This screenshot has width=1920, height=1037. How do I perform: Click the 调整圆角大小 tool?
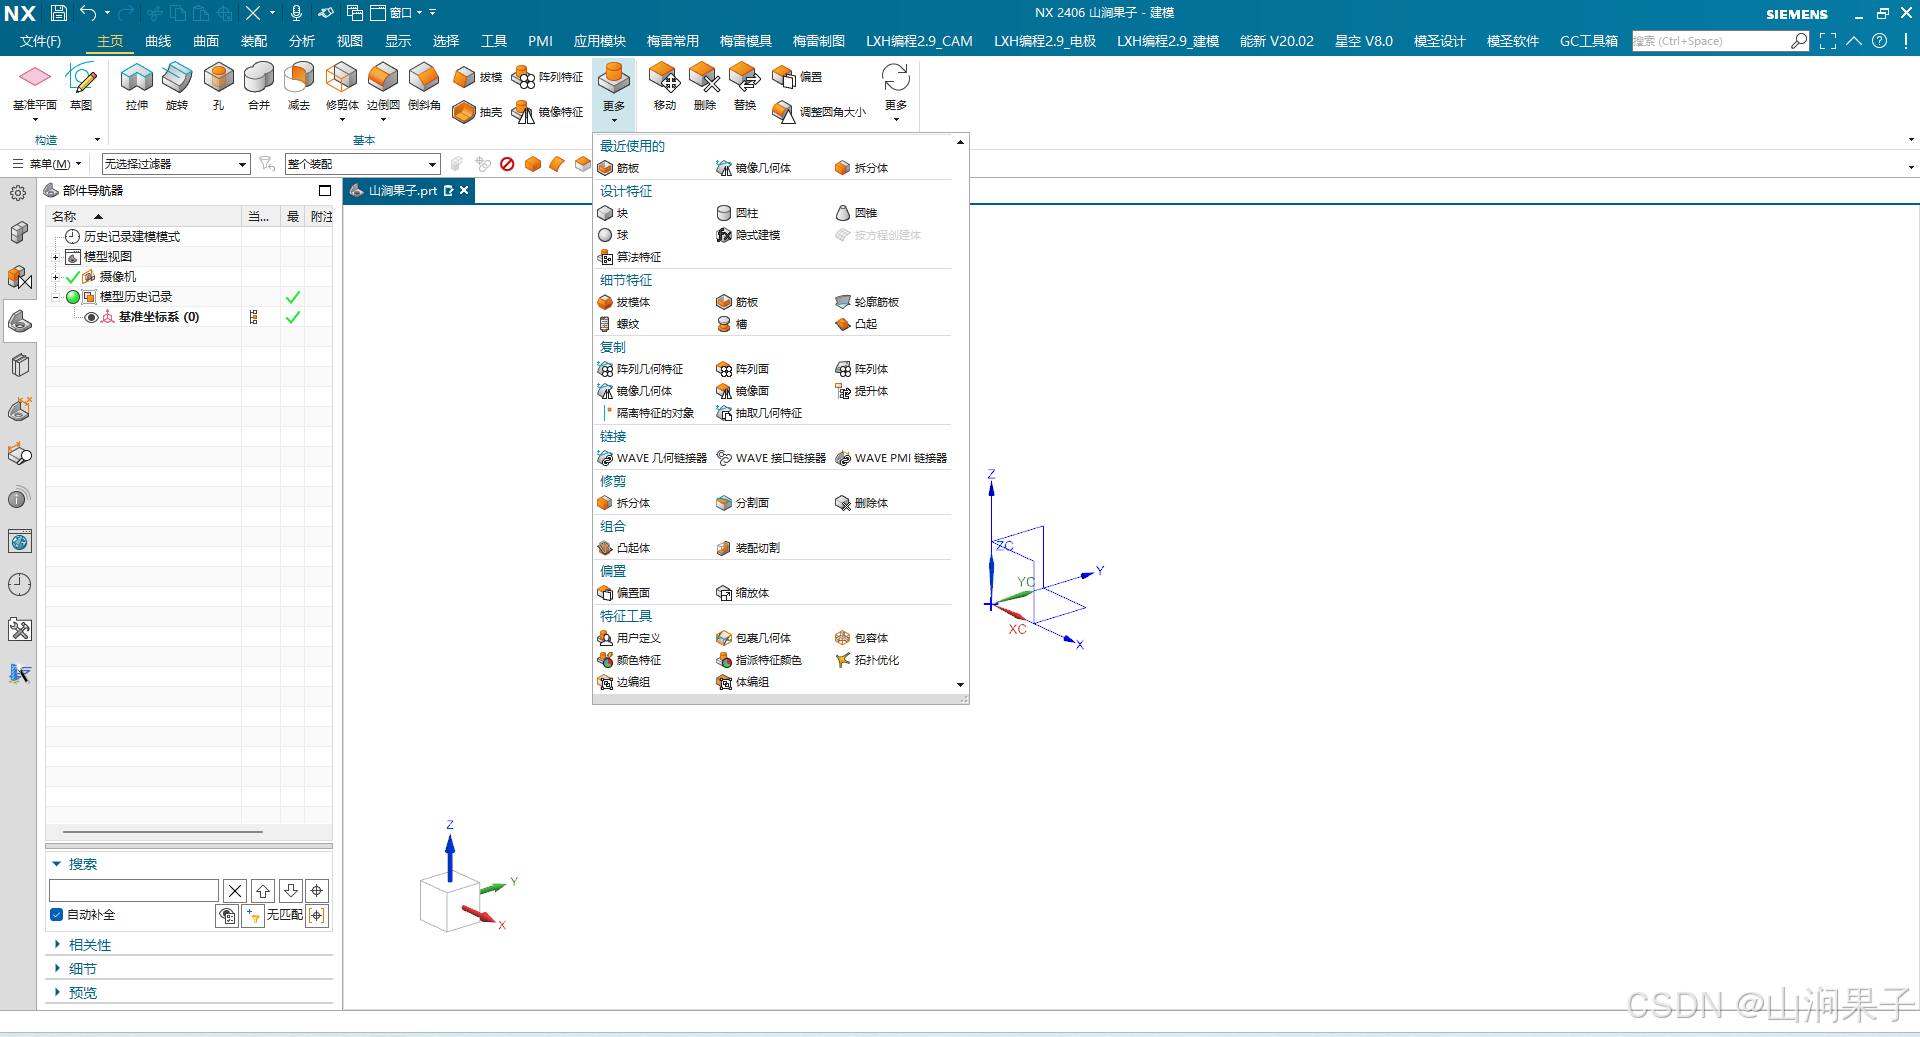819,112
